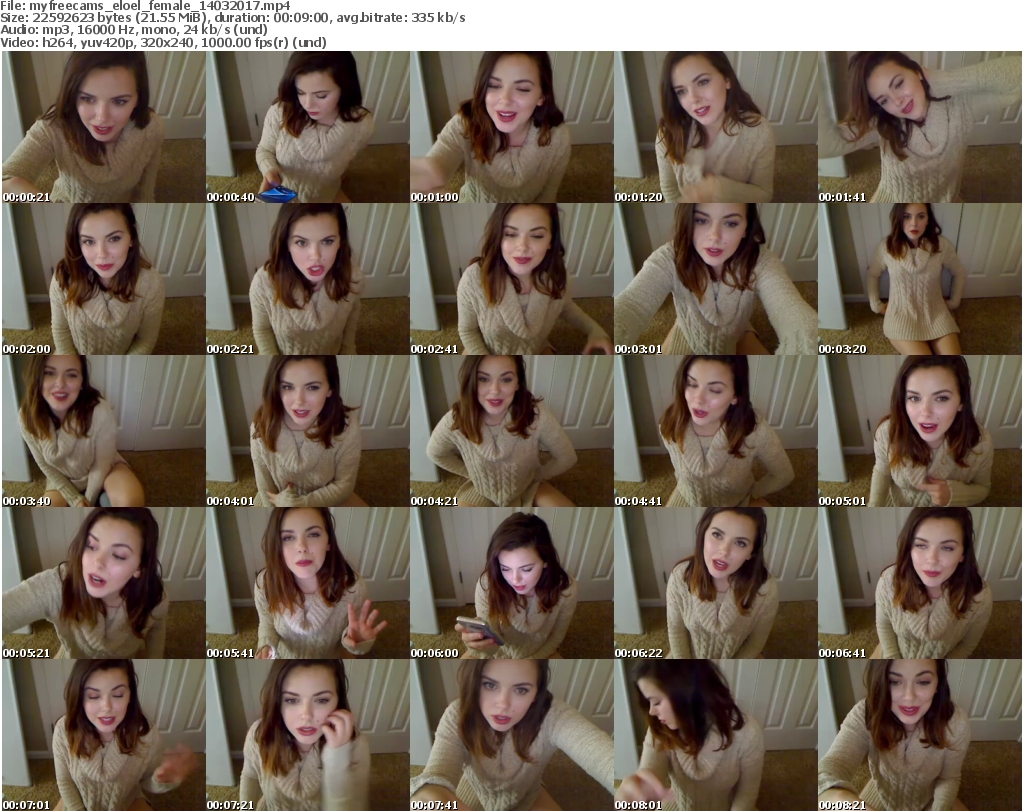Pick the thumbnail stamped 00:06:00

tap(512, 583)
